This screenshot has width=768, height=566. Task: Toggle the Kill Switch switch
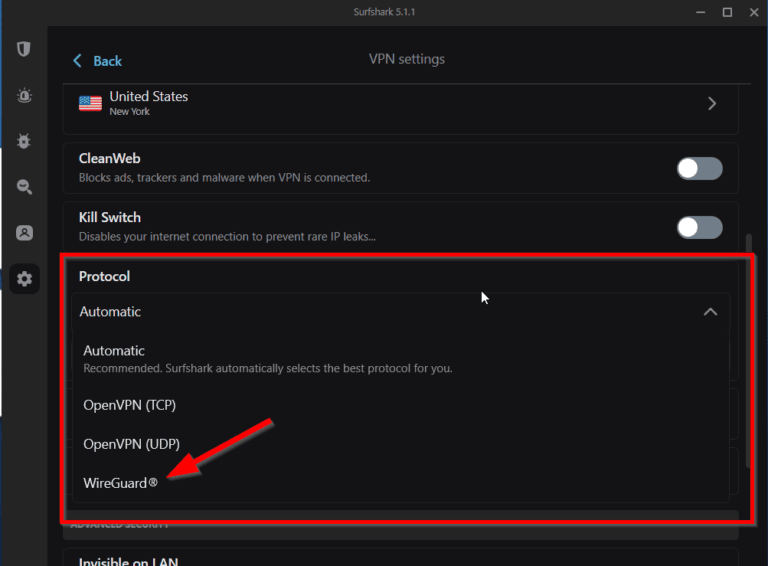tap(699, 227)
